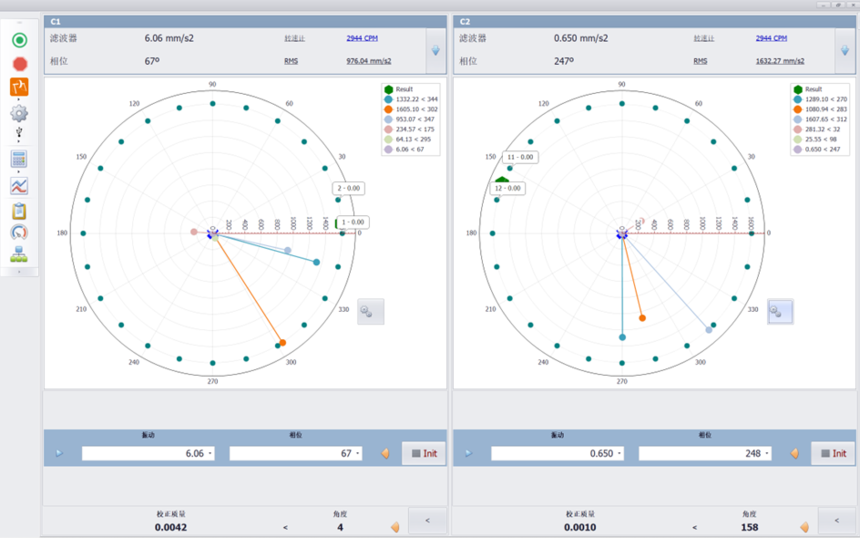
Task: Click the green marker on C2 polar rim
Action: coord(502,179)
